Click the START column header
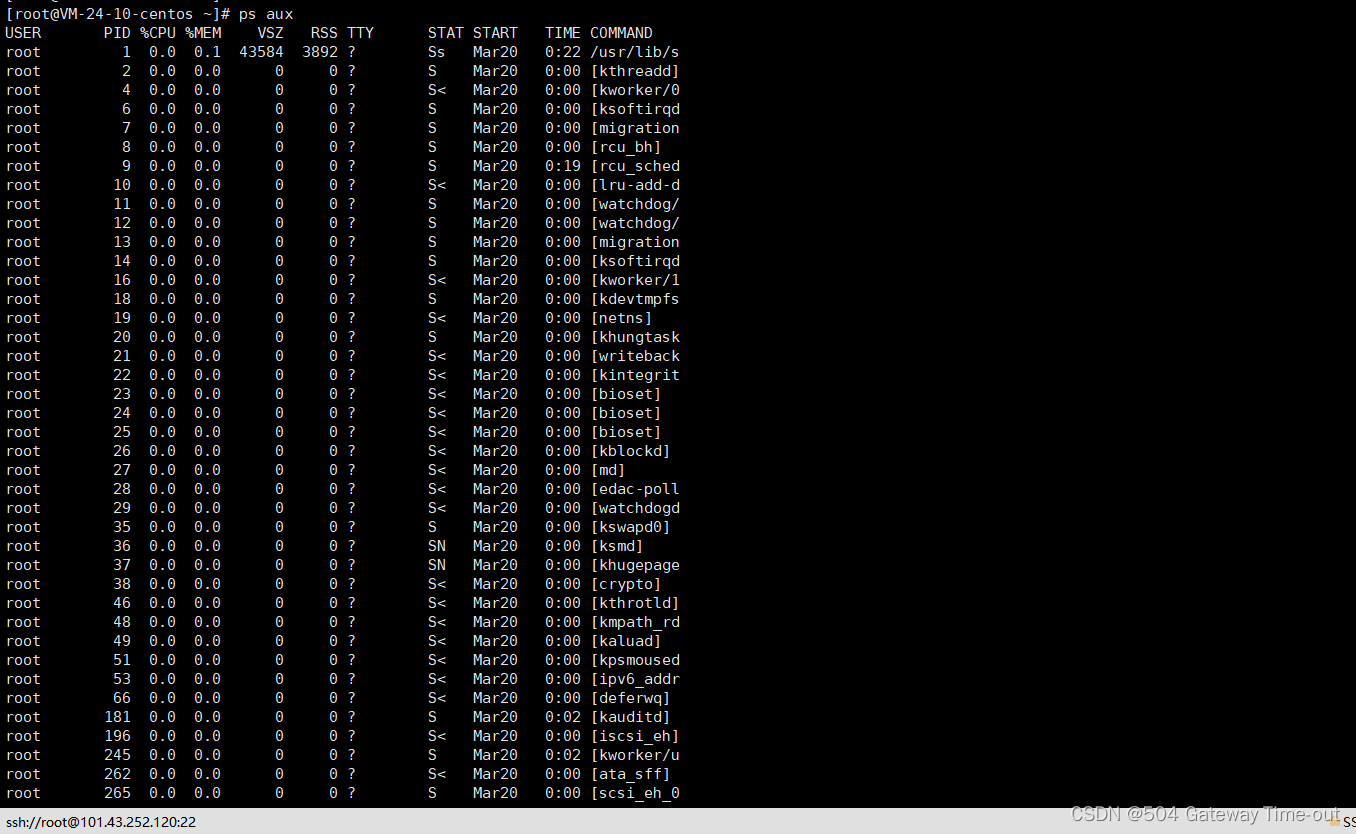The height and width of the screenshot is (834, 1356). [x=495, y=33]
